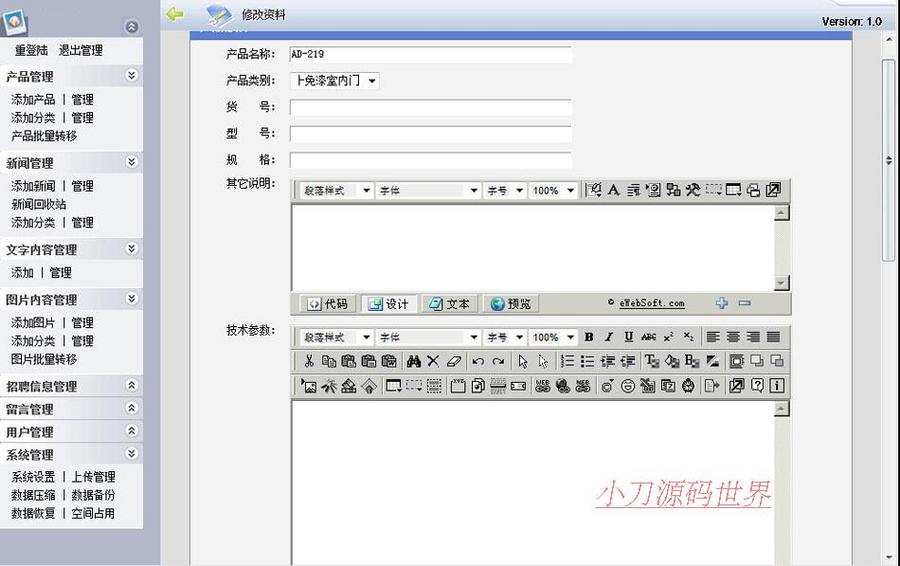The height and width of the screenshot is (566, 900).
Task: Collapse the 产品管理 sidebar section
Action: pos(131,75)
